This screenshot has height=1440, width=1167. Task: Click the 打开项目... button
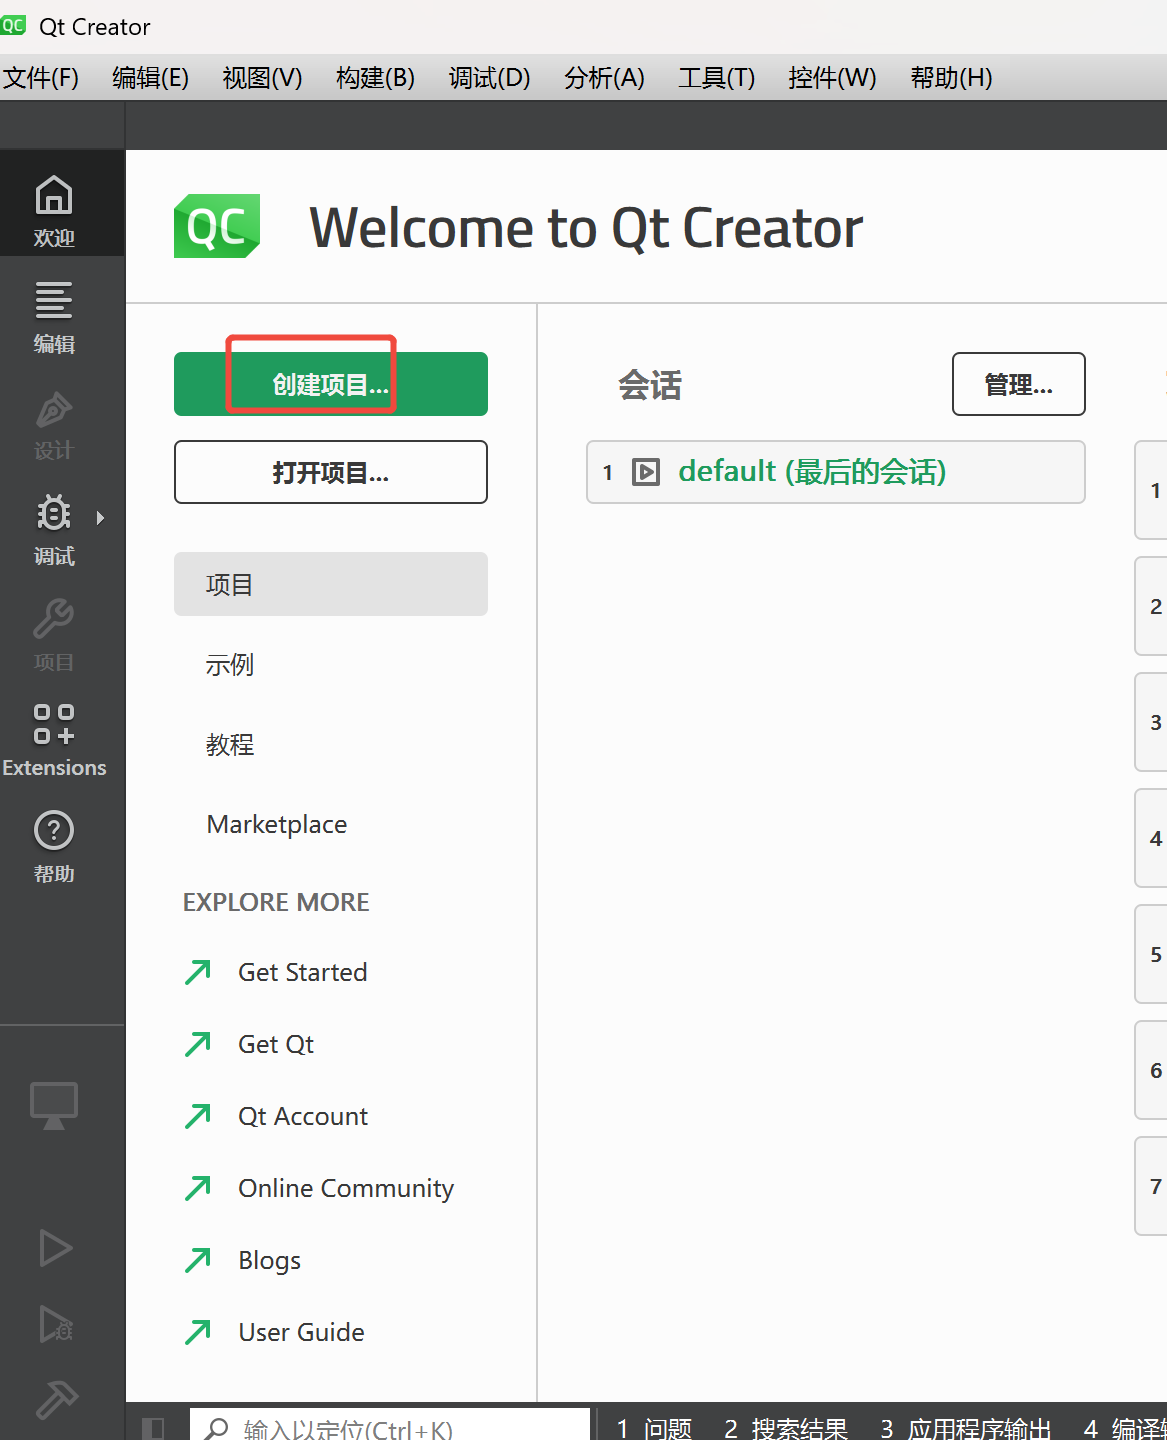pyautogui.click(x=331, y=472)
